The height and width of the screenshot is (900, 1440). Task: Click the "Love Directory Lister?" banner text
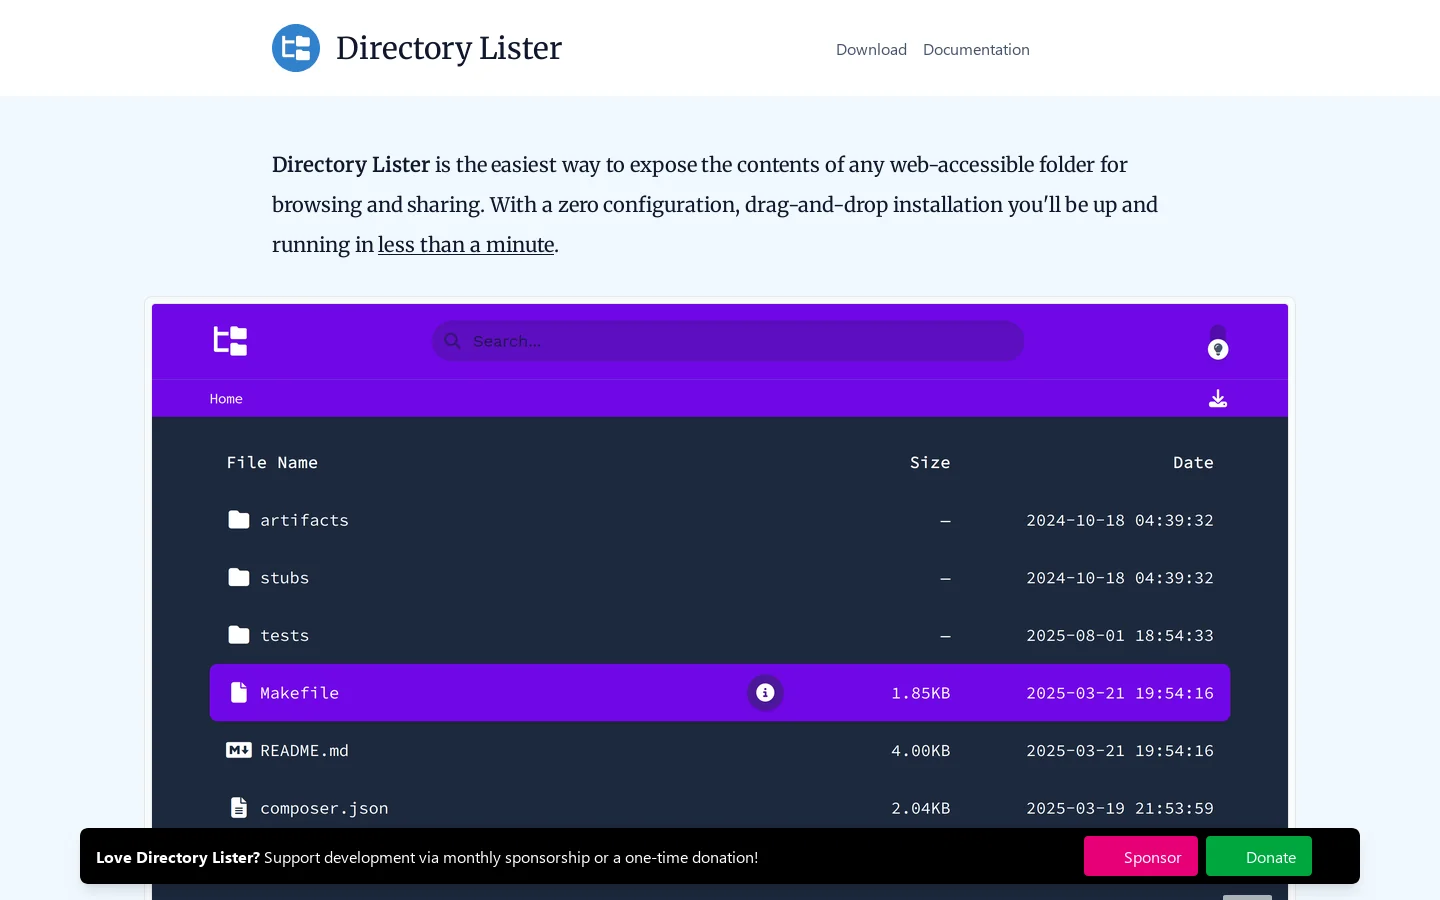[178, 857]
